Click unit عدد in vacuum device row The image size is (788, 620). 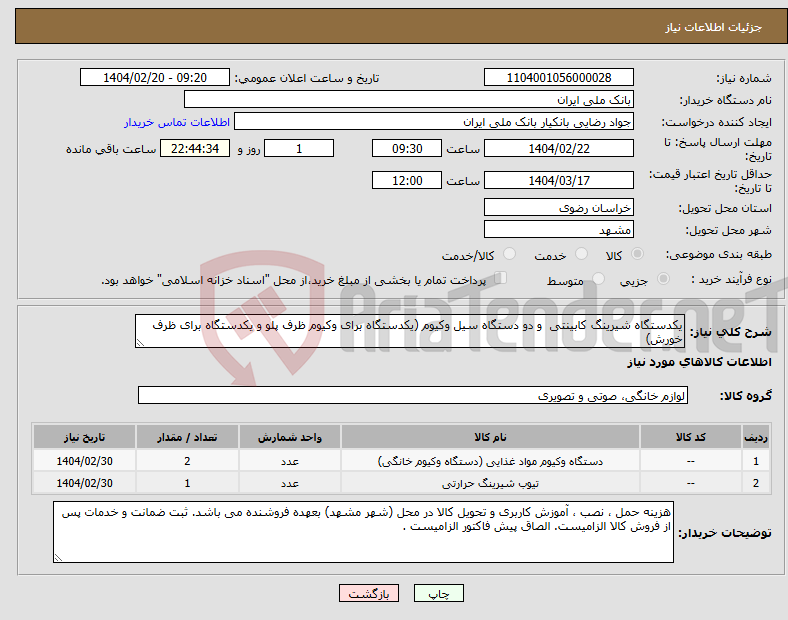[x=290, y=461]
